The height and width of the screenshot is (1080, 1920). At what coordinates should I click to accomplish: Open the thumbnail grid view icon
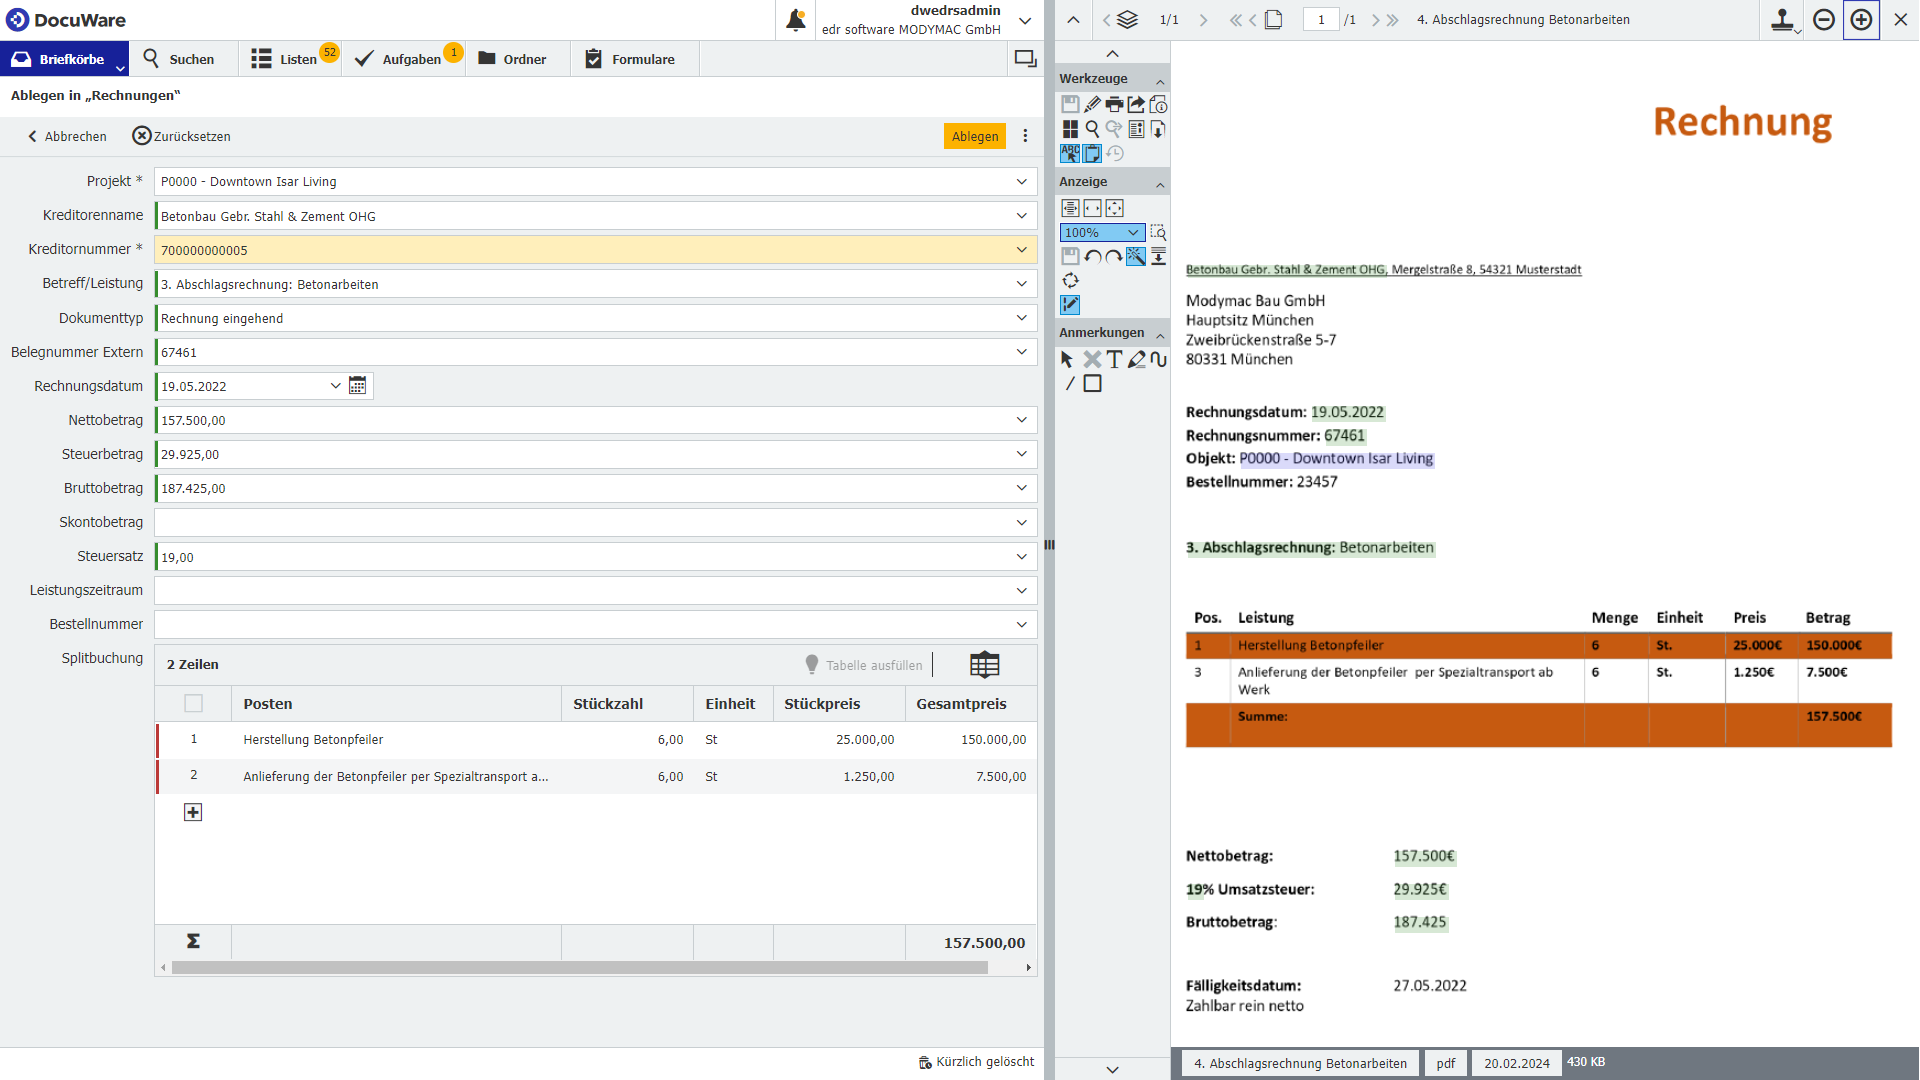1070,129
